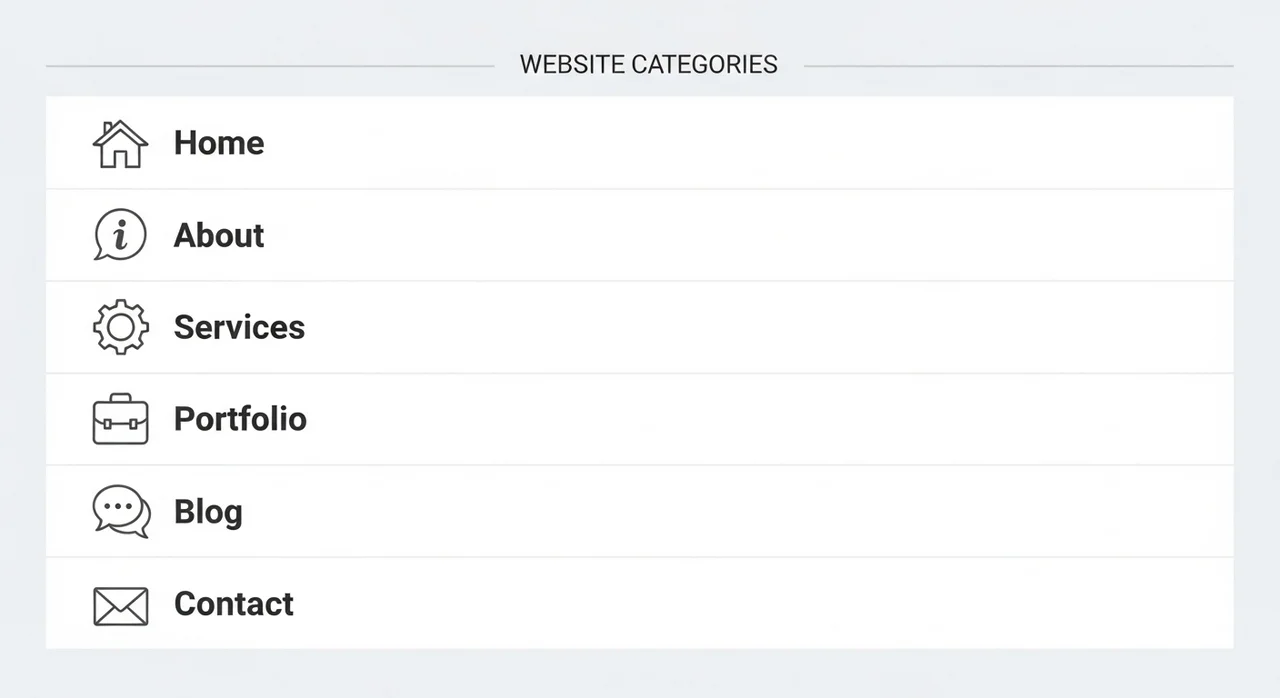Select the Services gear icon

point(120,327)
